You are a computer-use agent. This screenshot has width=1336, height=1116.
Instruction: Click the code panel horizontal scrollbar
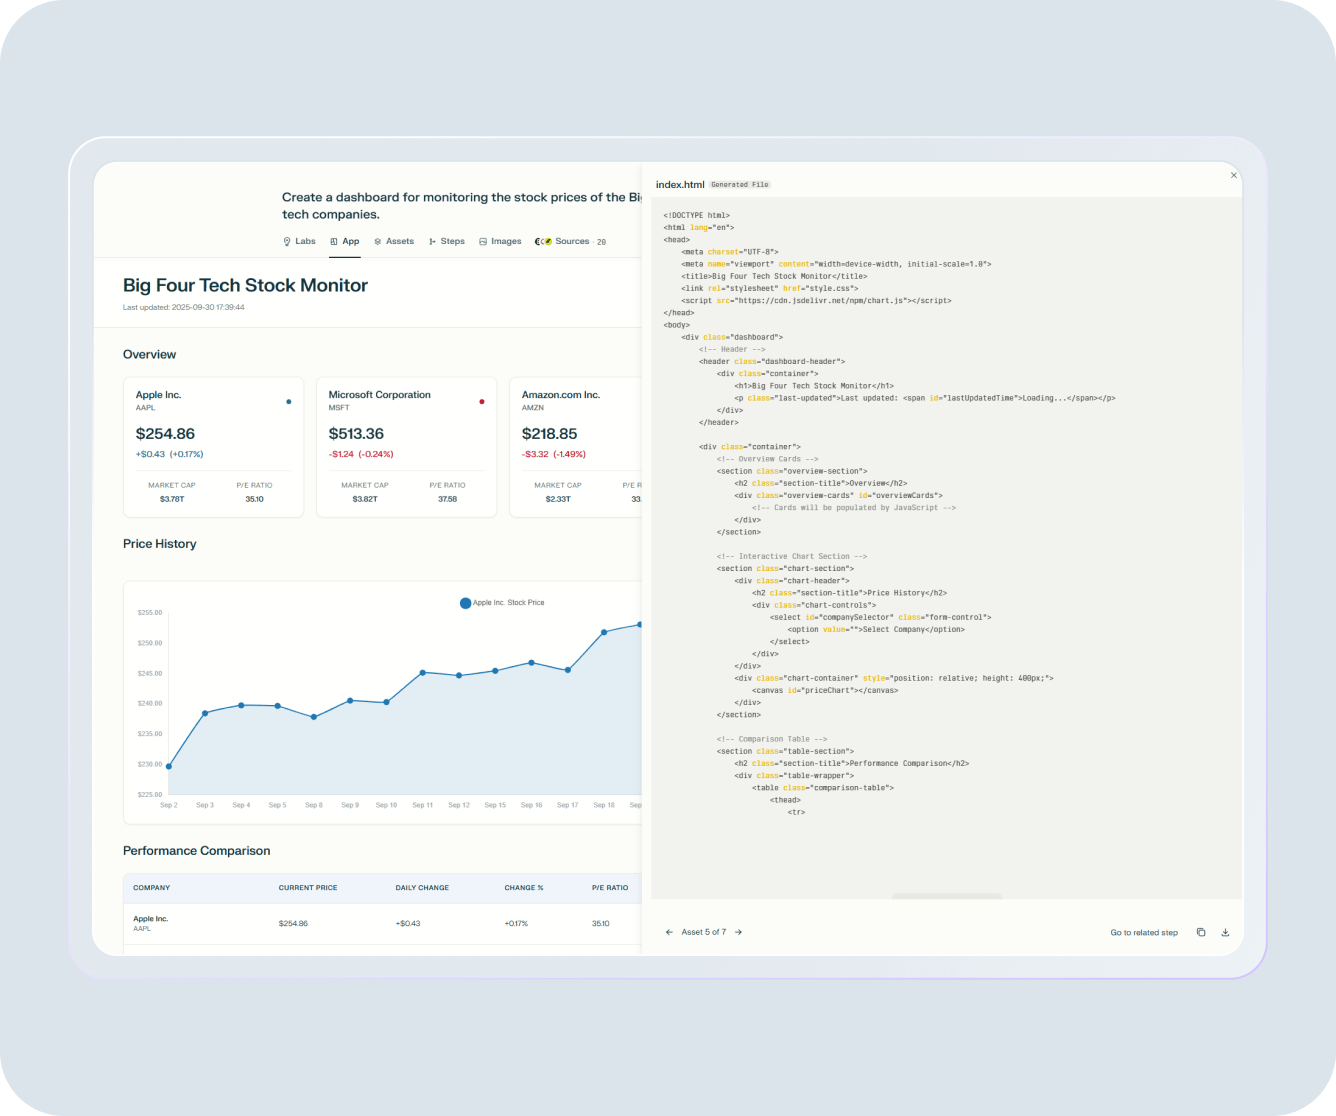click(x=950, y=895)
